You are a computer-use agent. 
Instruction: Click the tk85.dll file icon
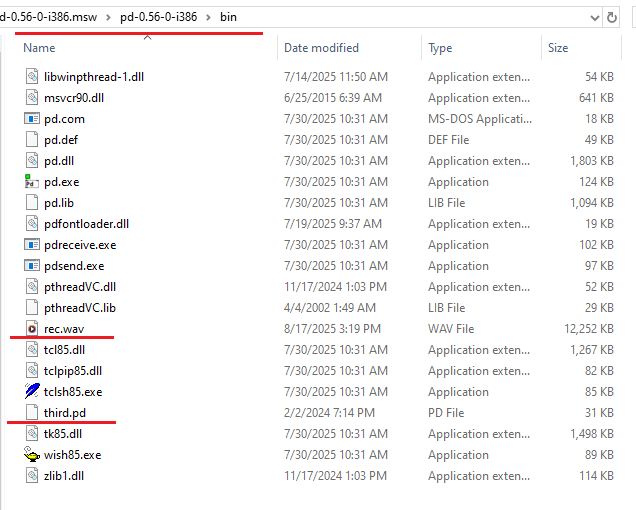click(x=32, y=434)
